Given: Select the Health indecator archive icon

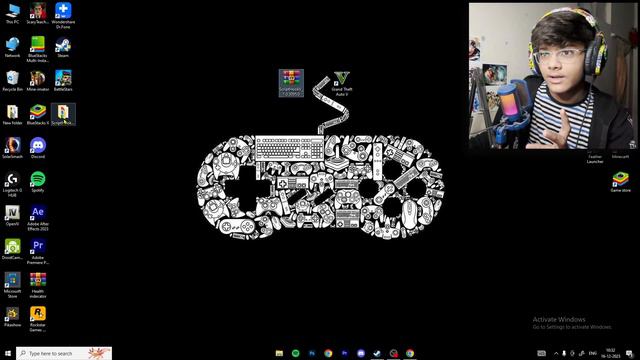Looking at the screenshot, I should point(38,285).
